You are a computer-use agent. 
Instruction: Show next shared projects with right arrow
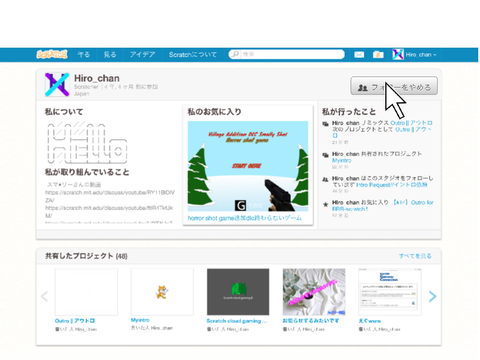[x=432, y=296]
